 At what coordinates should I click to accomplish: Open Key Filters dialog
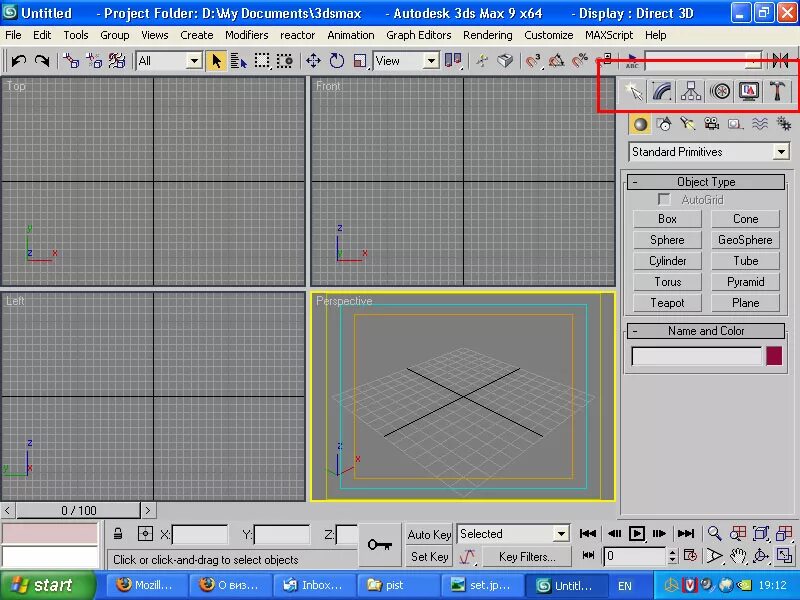pos(527,557)
